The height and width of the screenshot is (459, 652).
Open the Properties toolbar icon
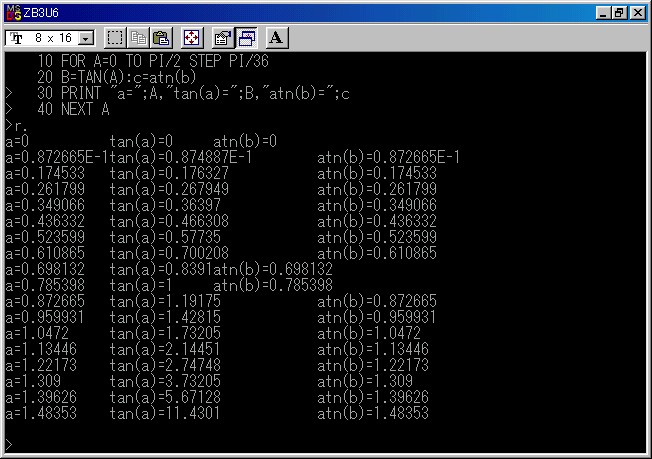click(222, 38)
